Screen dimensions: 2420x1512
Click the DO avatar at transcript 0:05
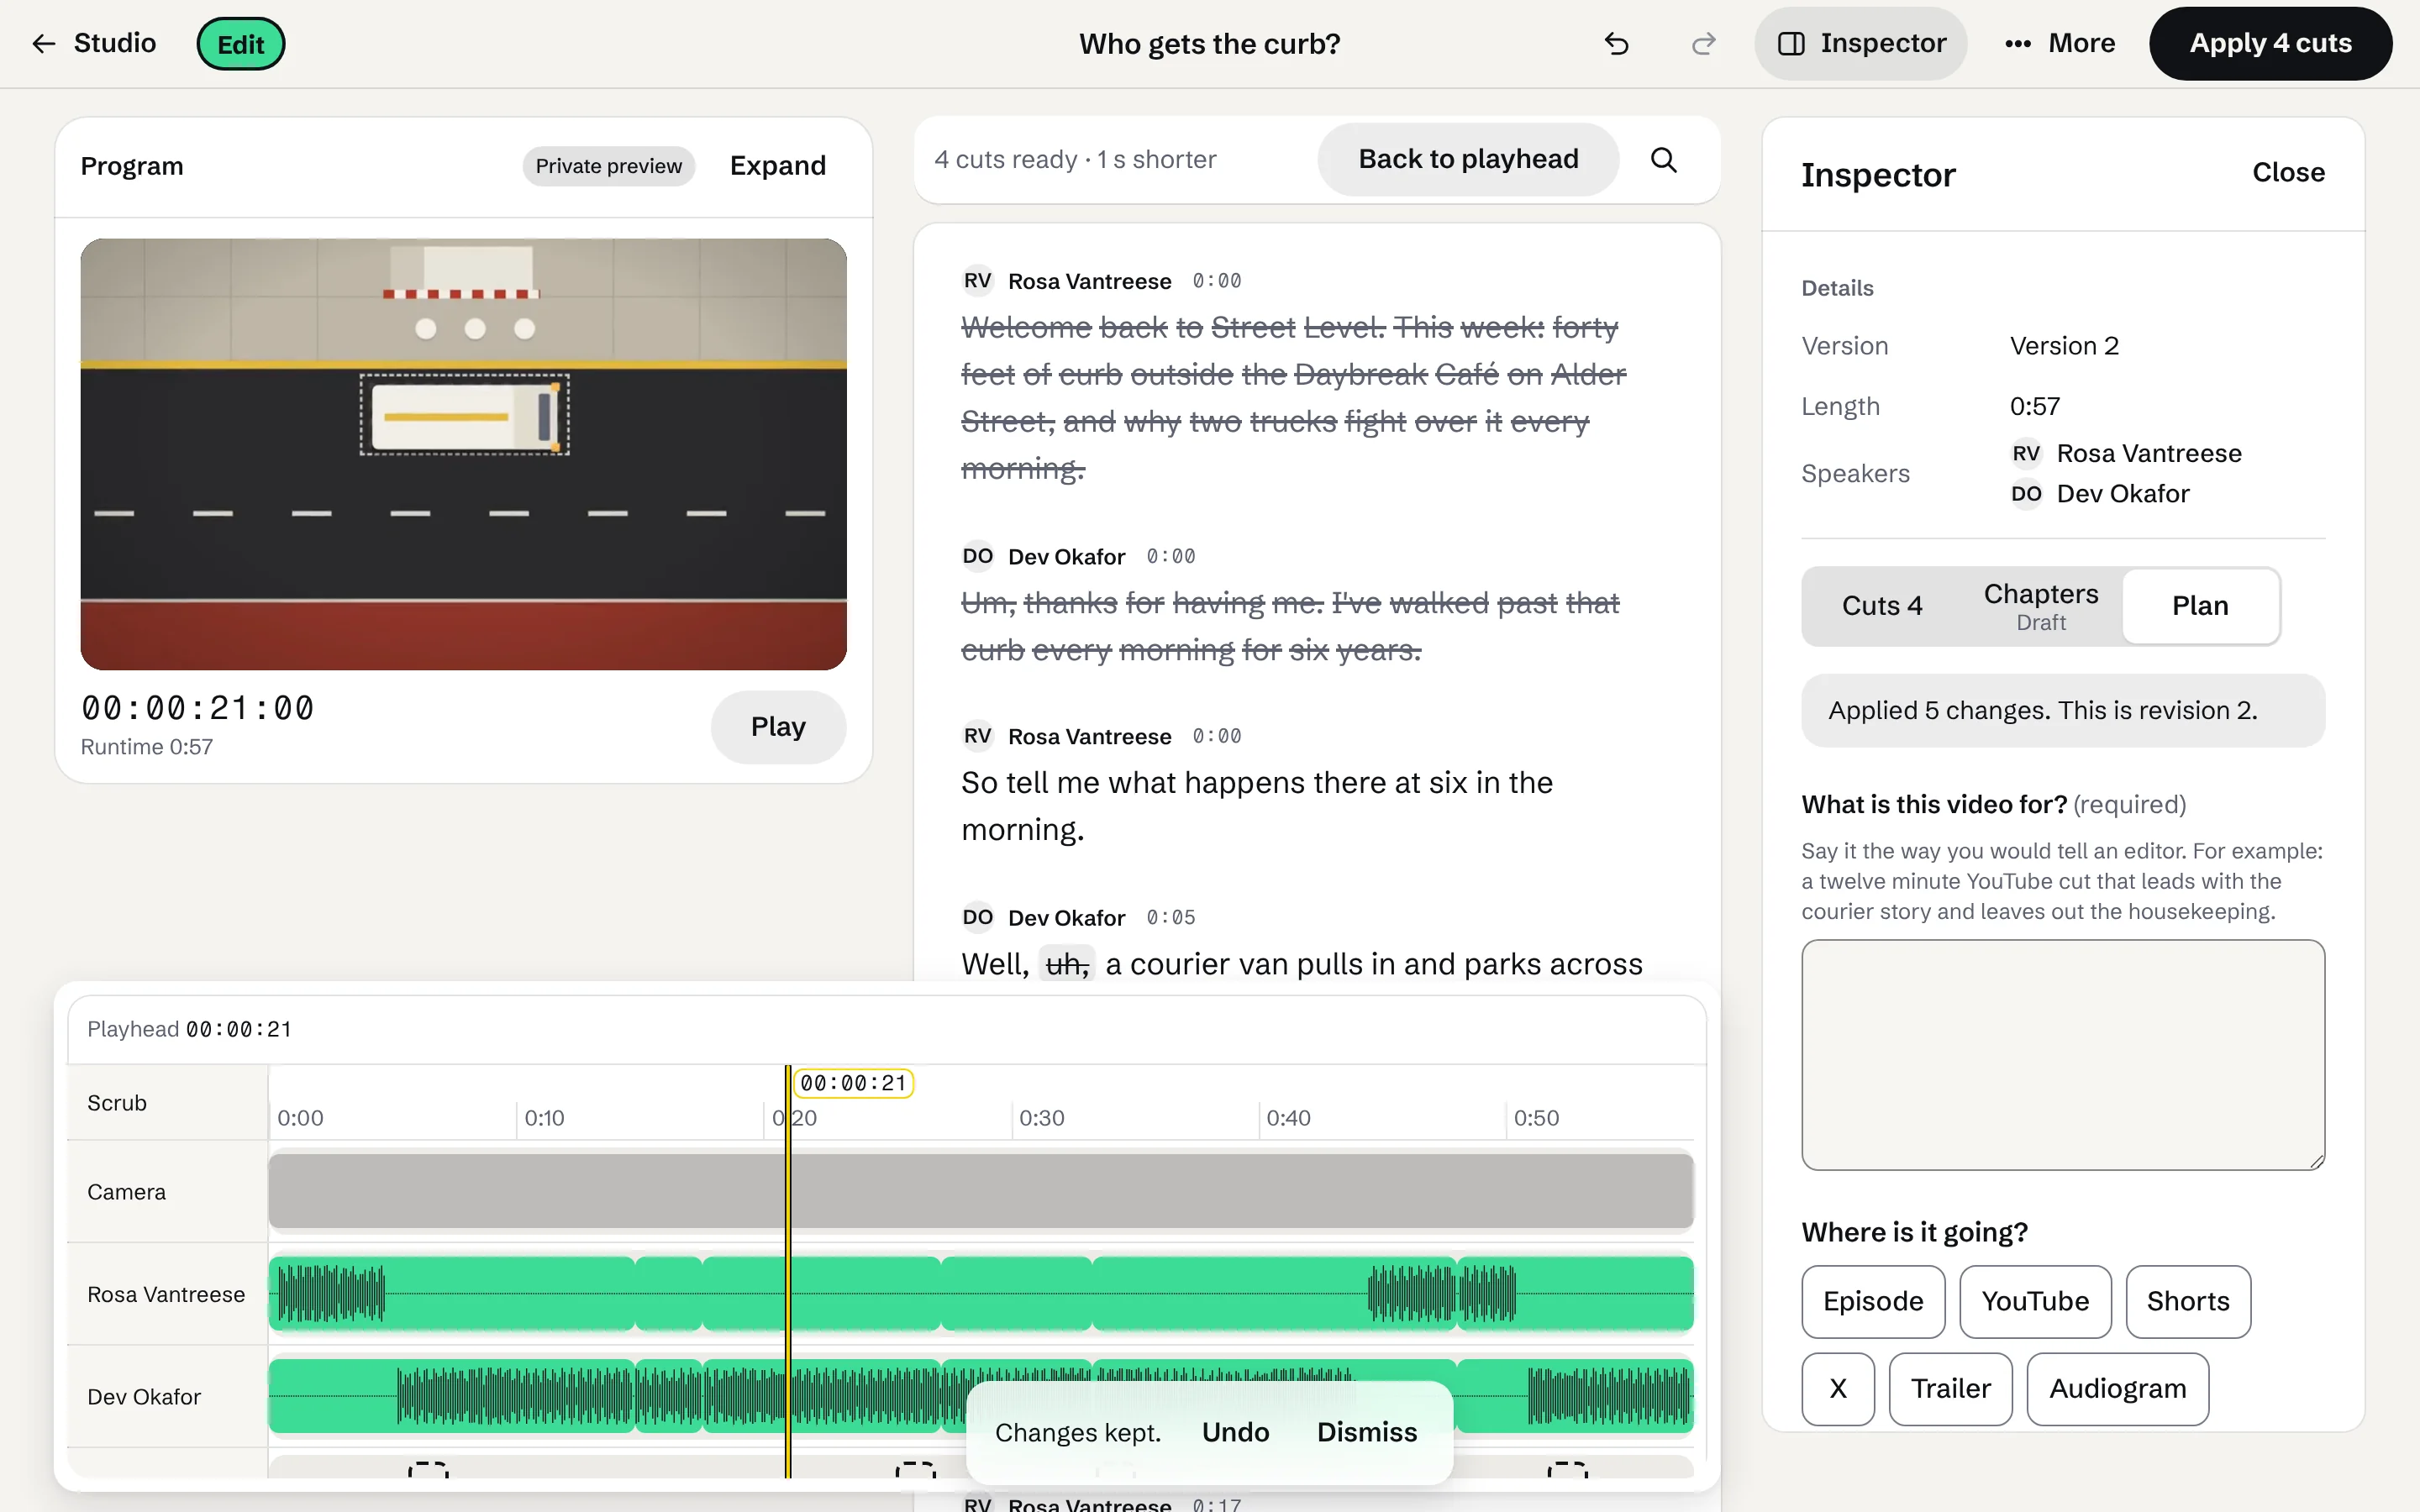point(977,917)
